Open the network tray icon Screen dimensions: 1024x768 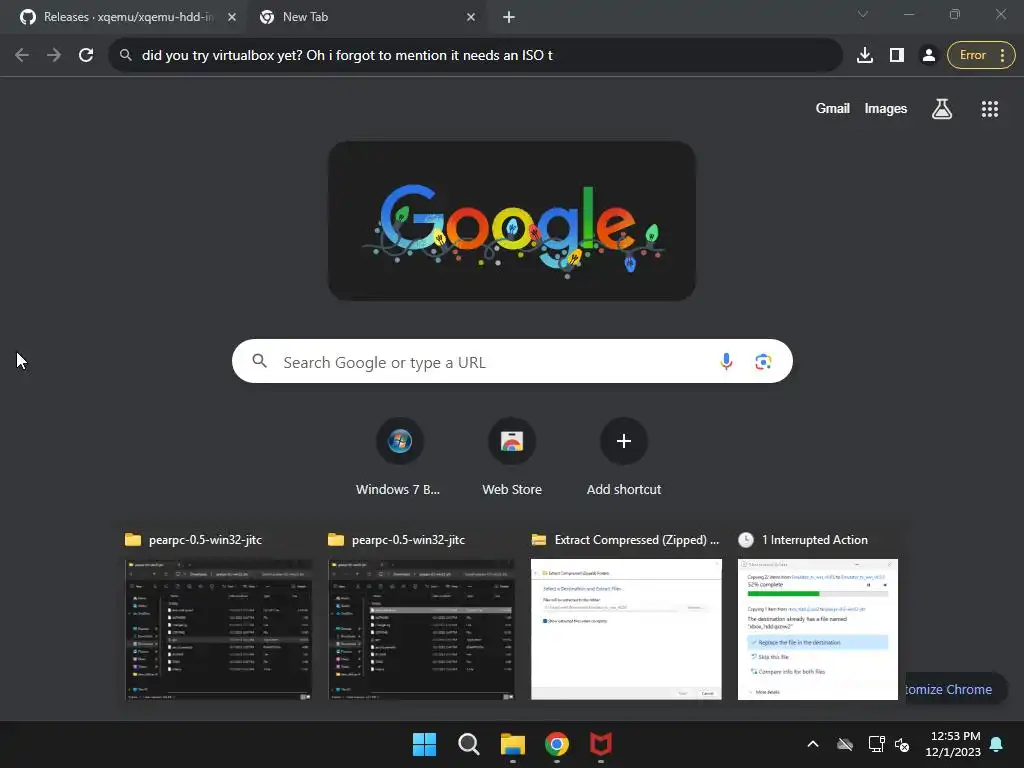click(876, 744)
